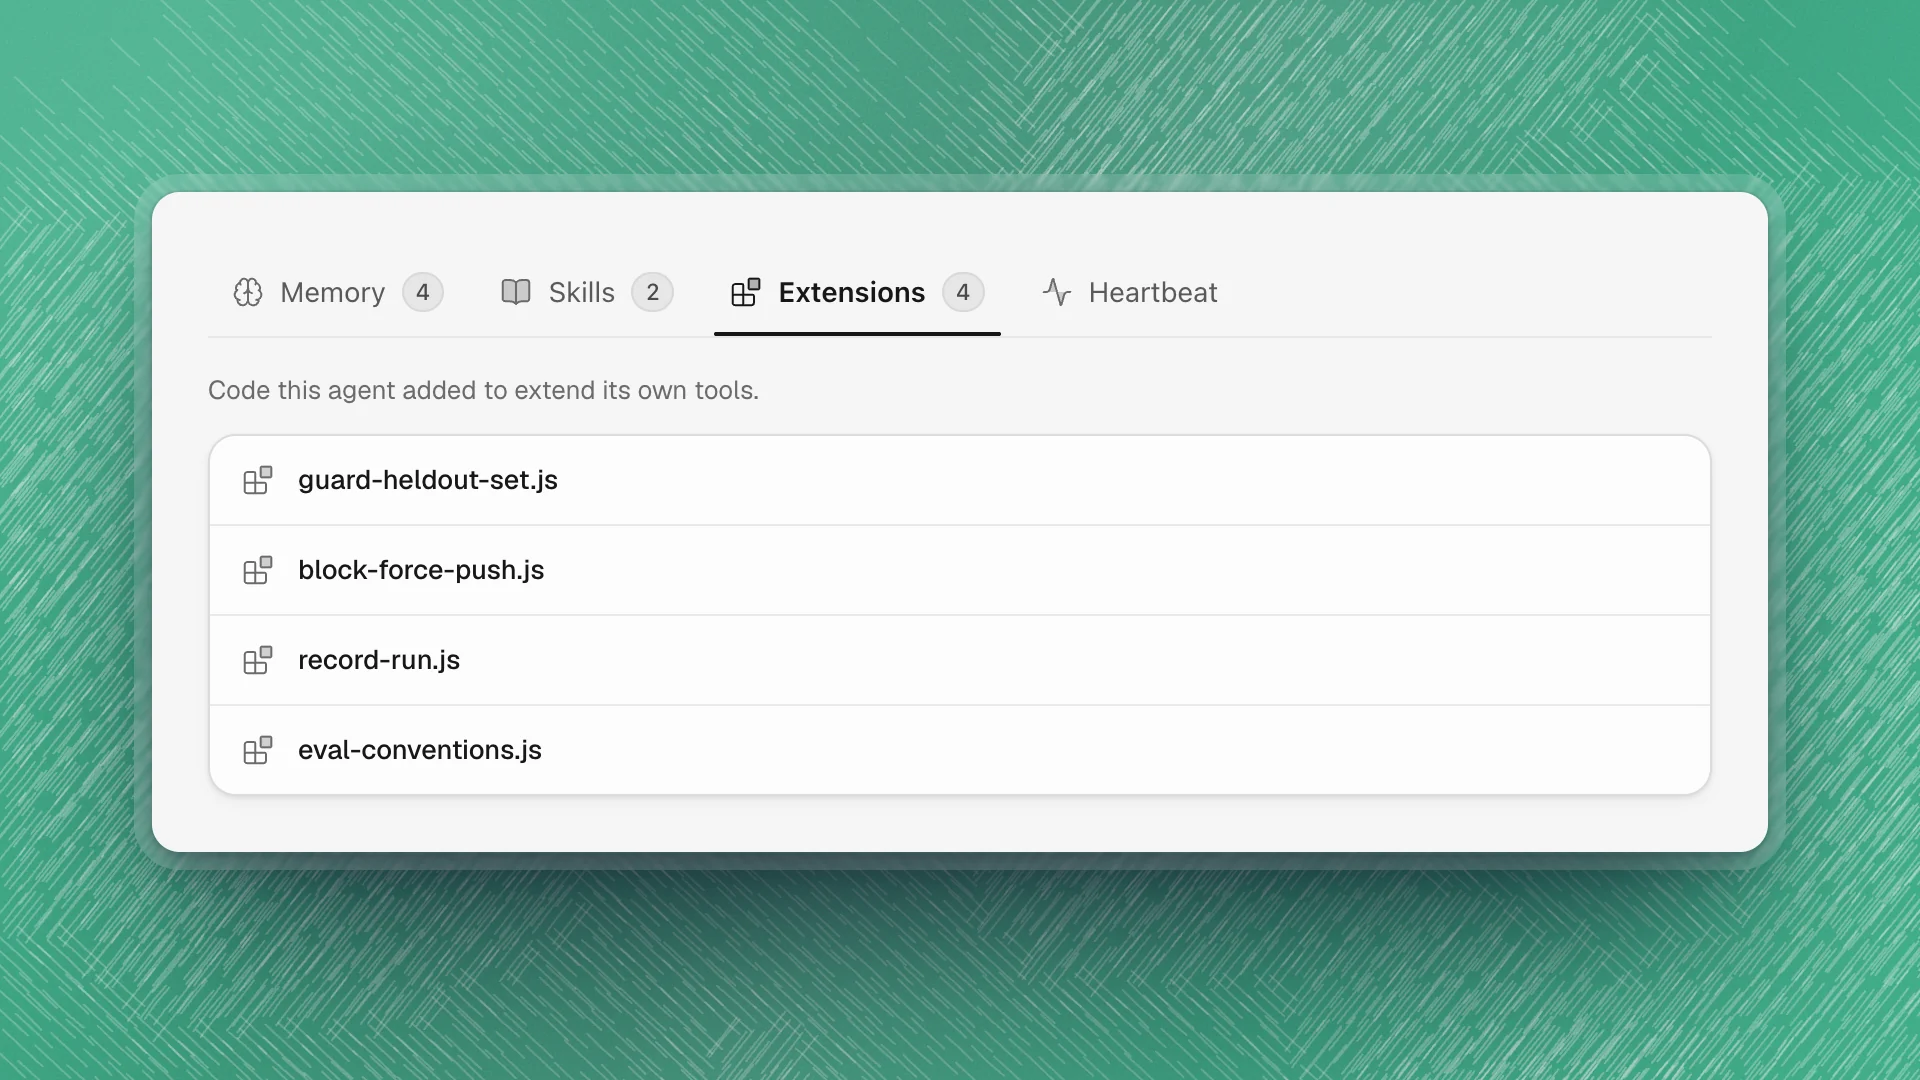
Task: Open the Memory tab
Action: coord(337,292)
